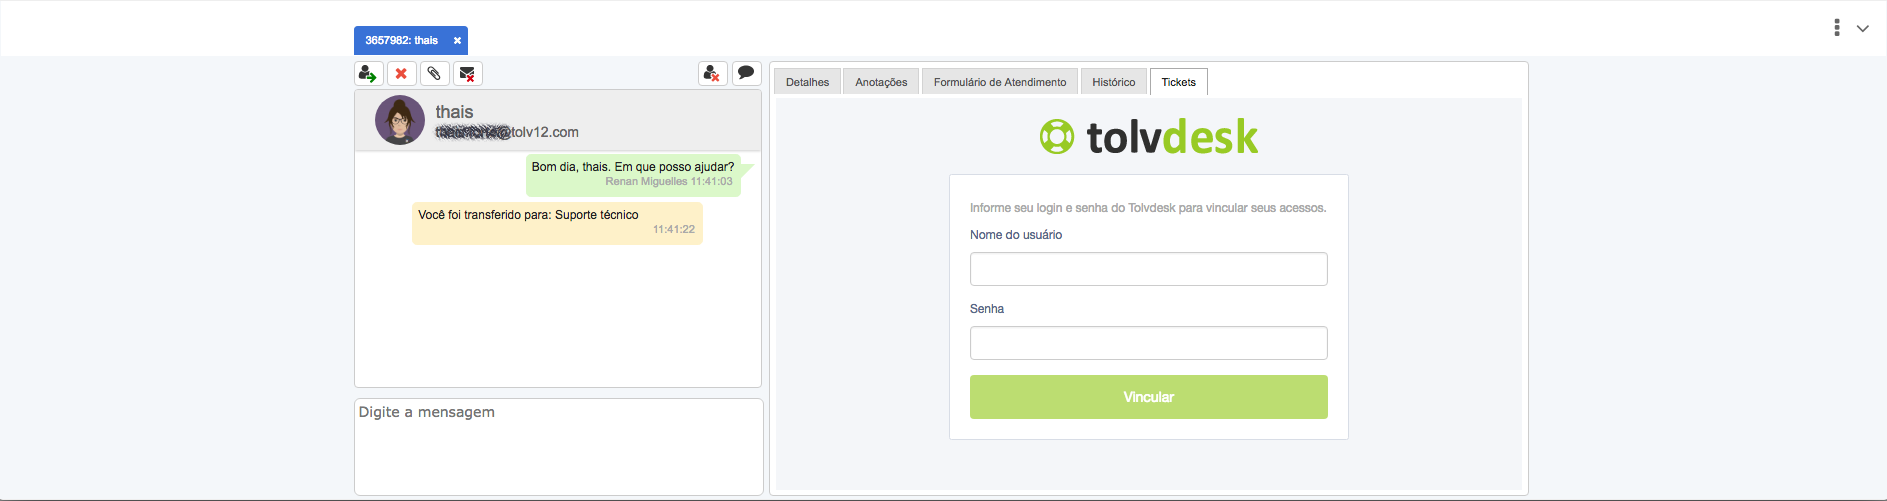Image resolution: width=1887 pixels, height=501 pixels.
Task: Click the email ending in '@tolv12.com'
Action: (507, 132)
